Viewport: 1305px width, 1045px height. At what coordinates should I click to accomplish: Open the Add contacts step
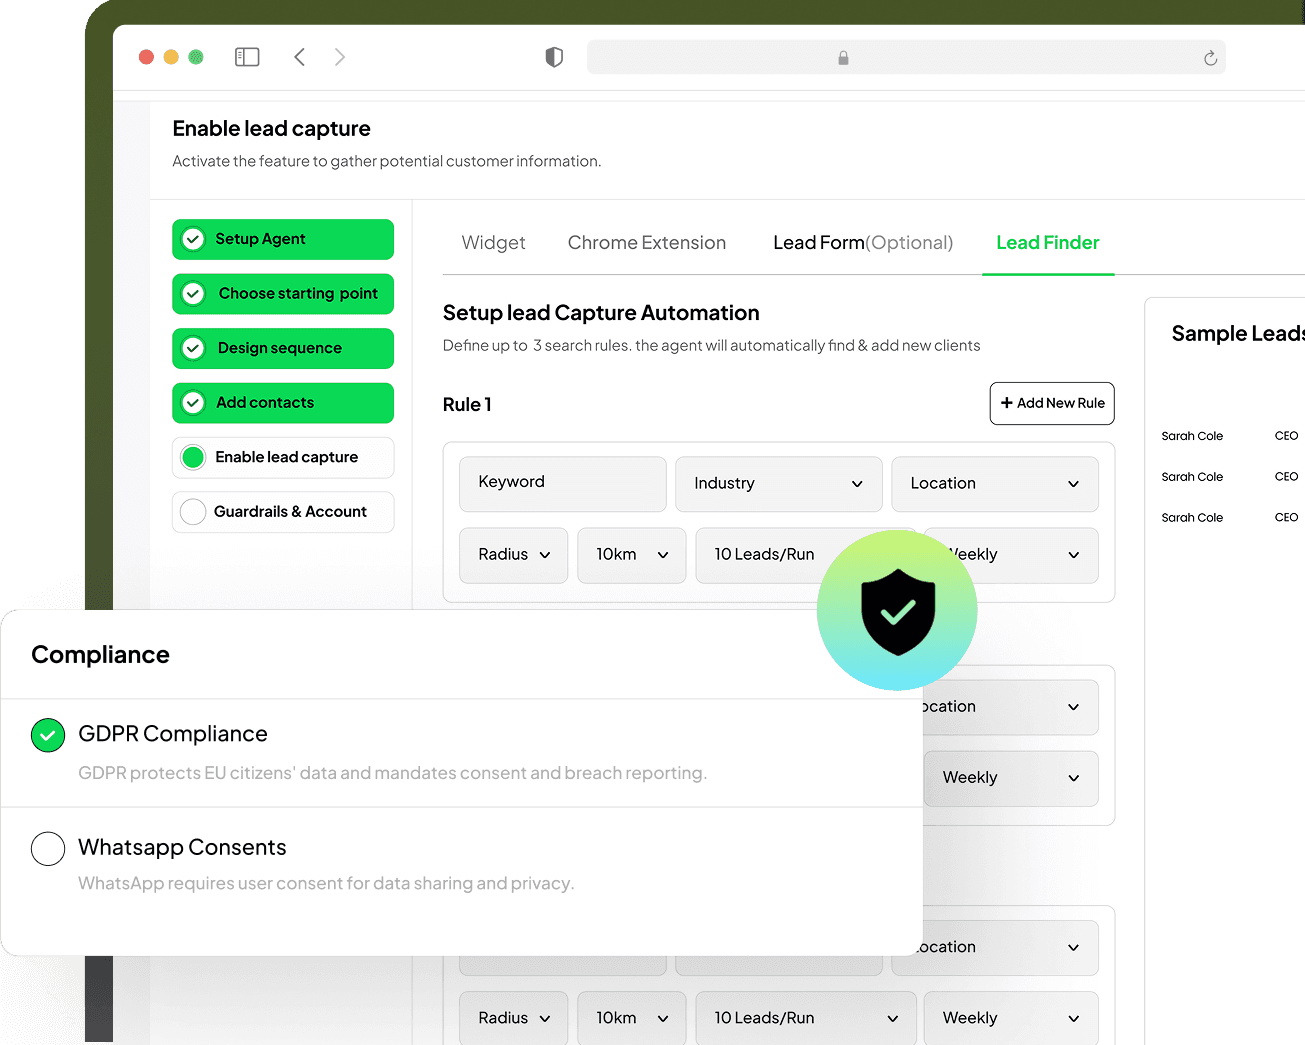283,403
